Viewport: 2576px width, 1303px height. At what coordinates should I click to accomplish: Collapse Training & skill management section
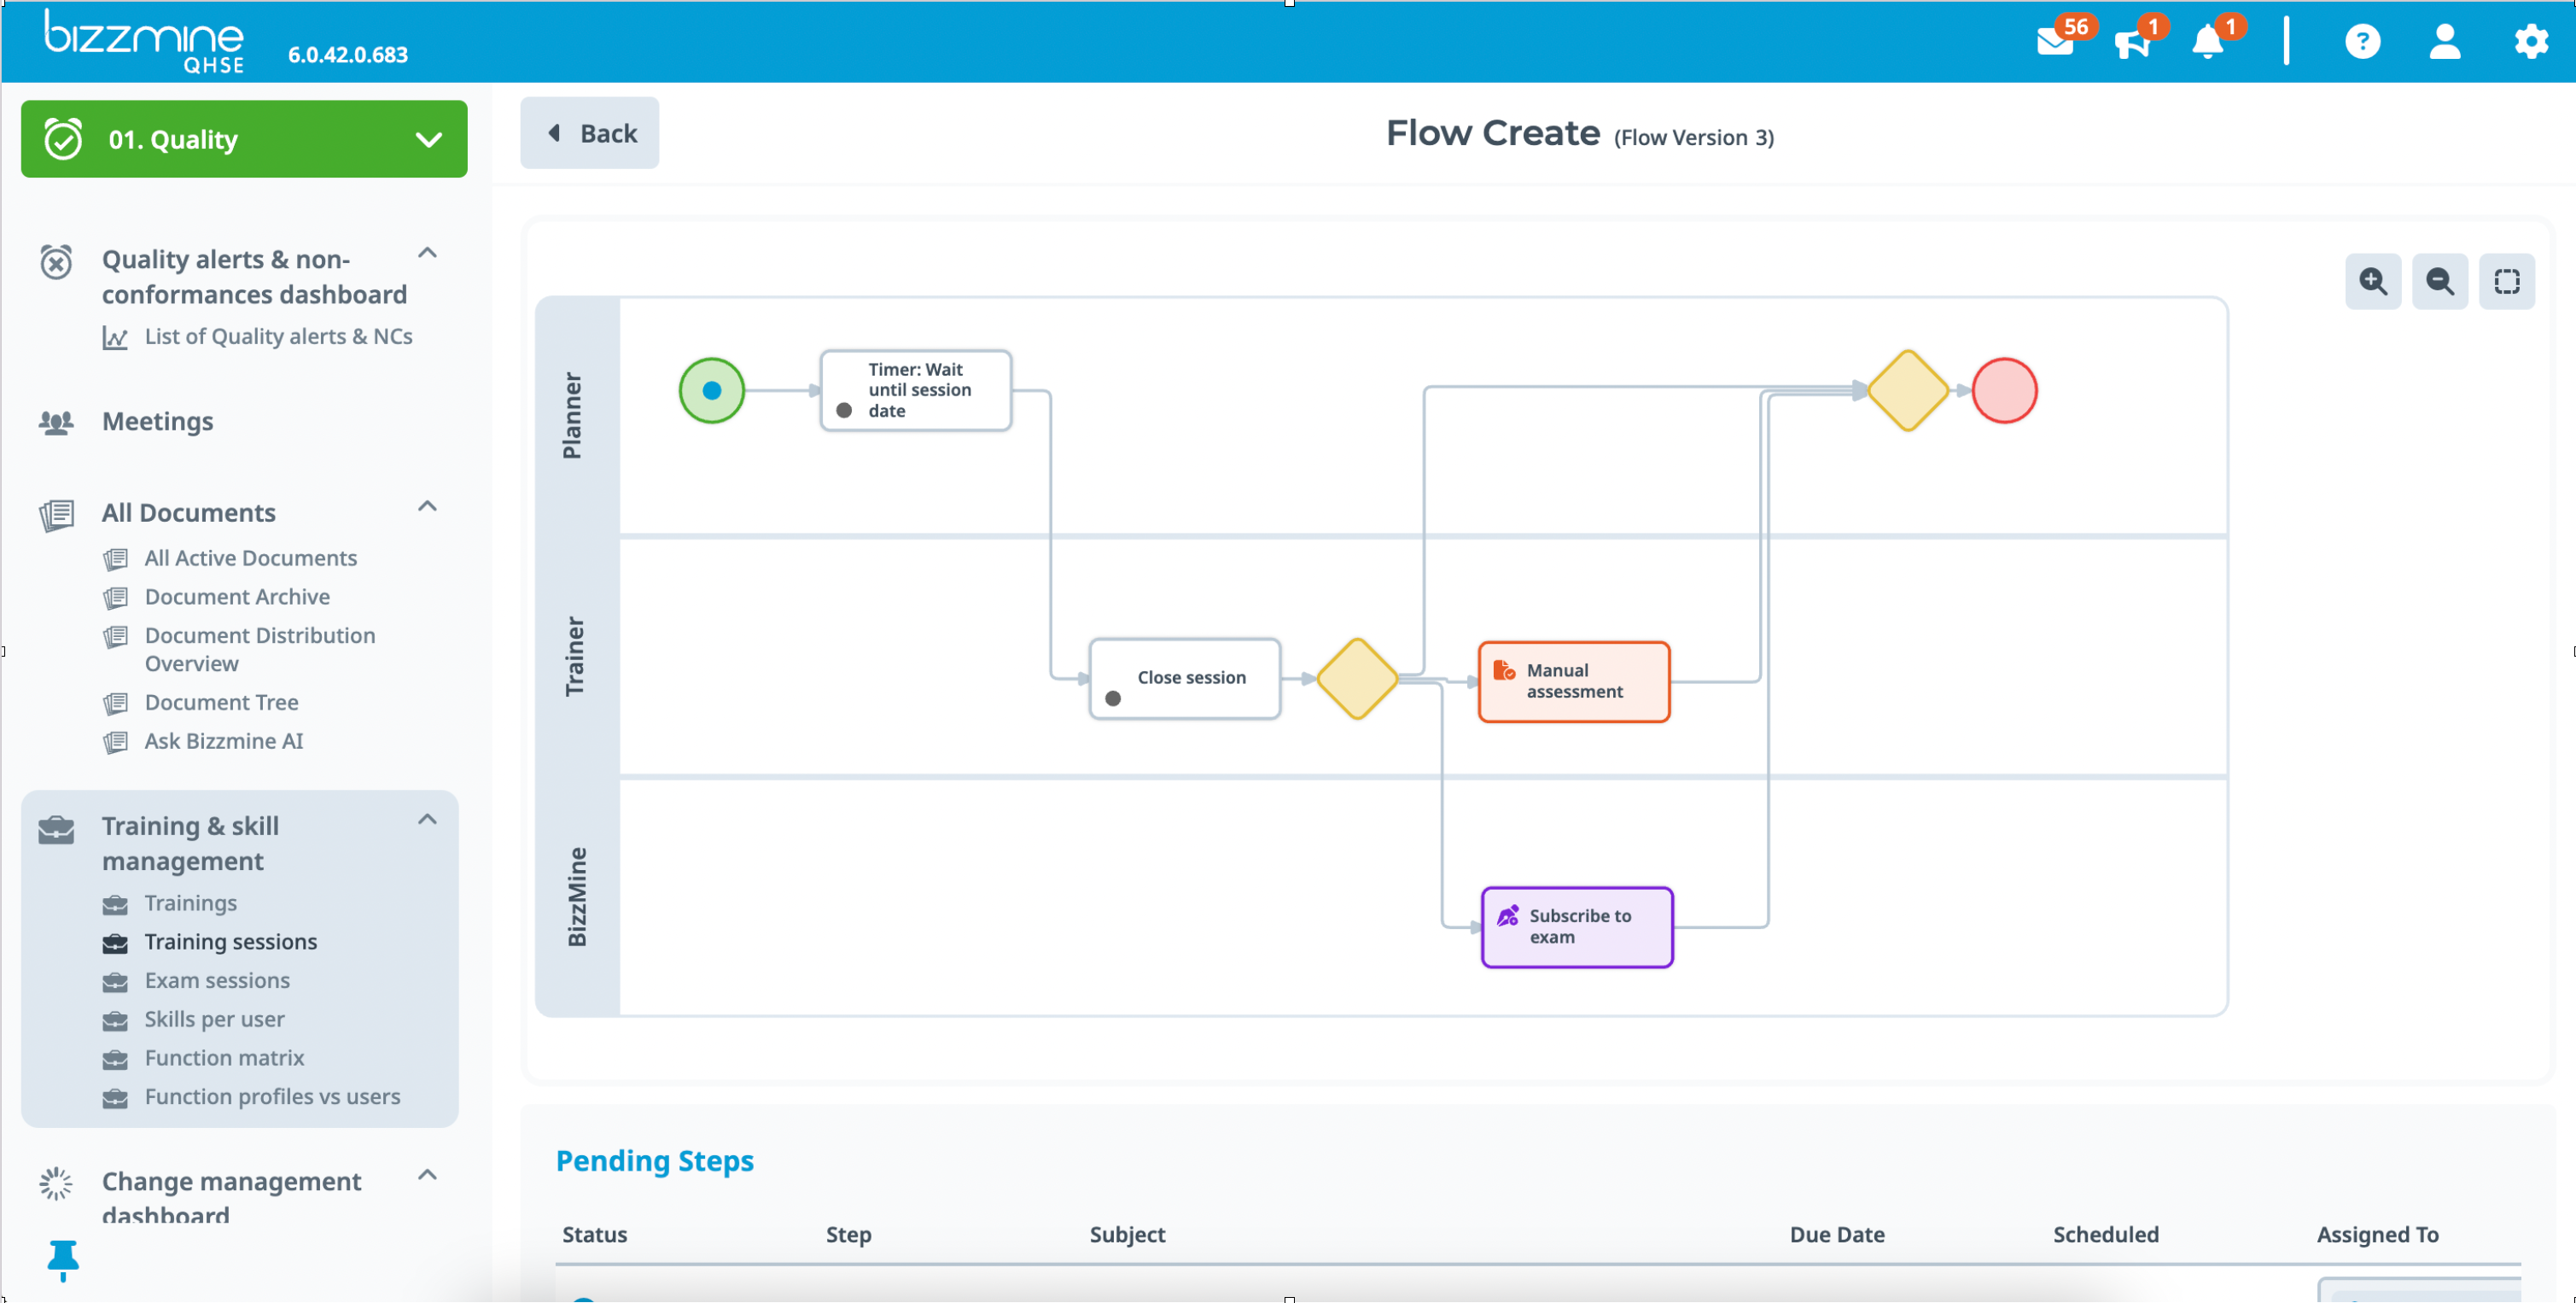(427, 820)
